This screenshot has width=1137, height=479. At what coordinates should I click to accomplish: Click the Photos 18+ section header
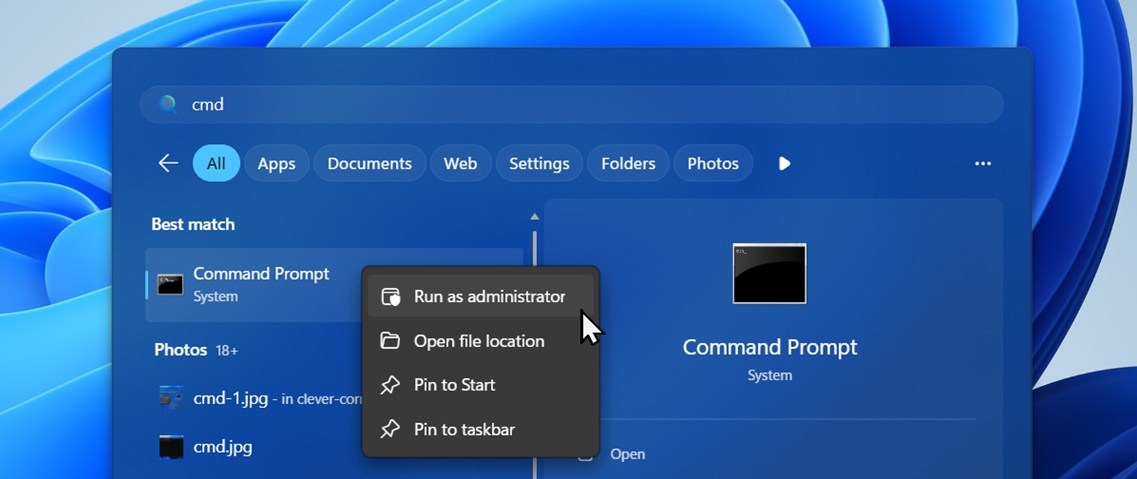tap(196, 350)
